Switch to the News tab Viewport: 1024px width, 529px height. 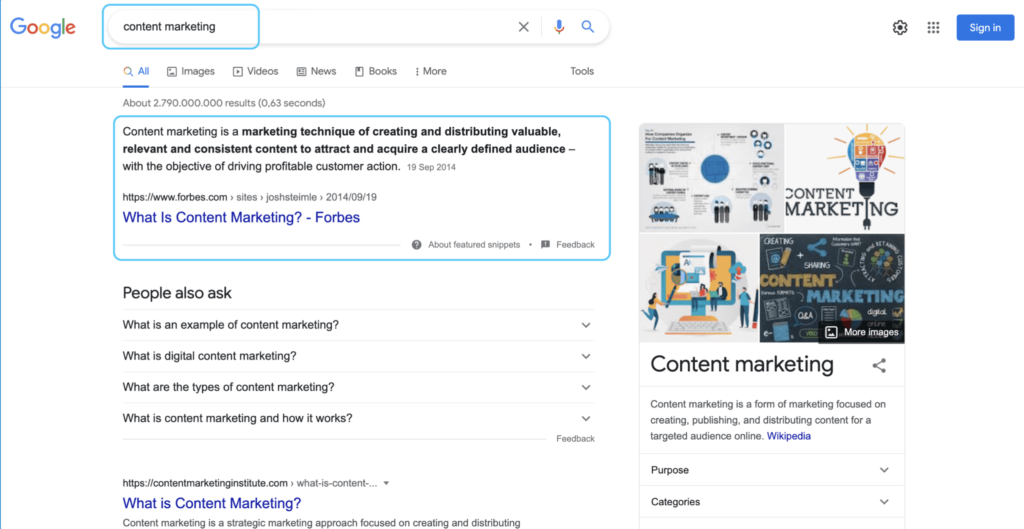click(x=316, y=72)
